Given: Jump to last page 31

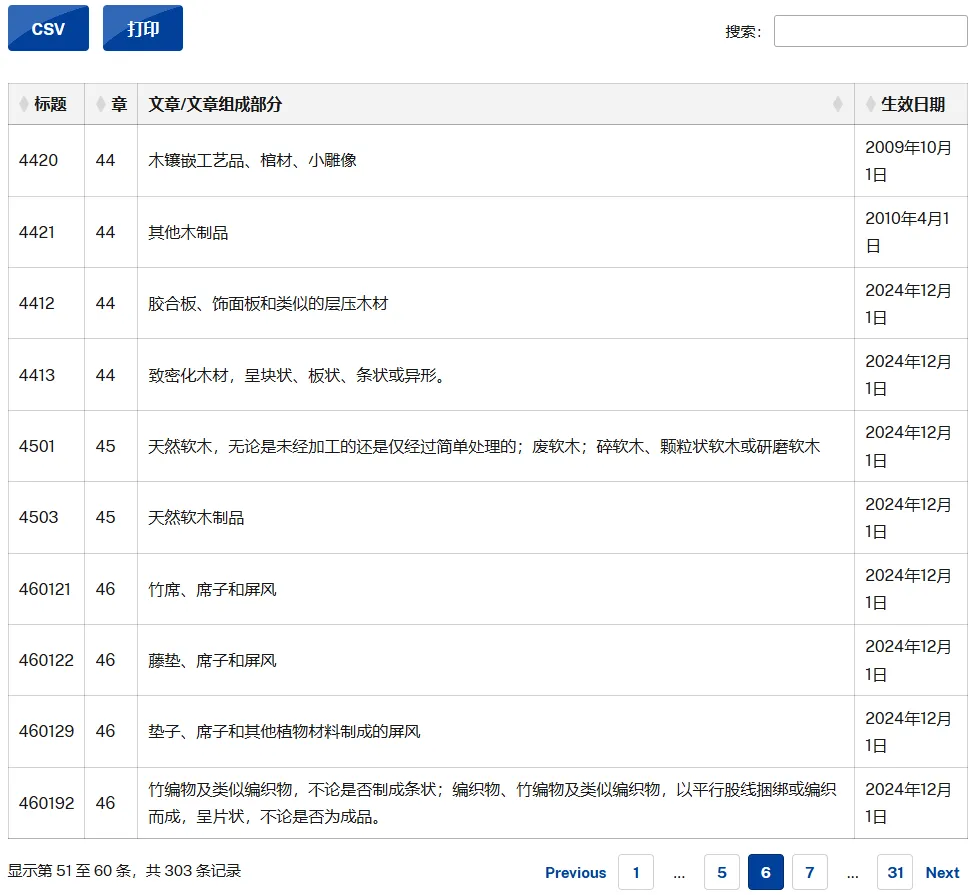Looking at the screenshot, I should tap(895, 872).
